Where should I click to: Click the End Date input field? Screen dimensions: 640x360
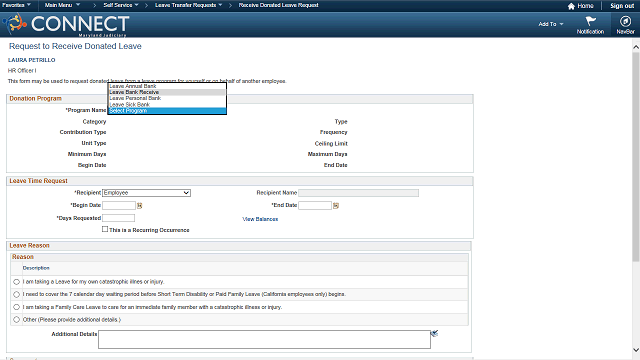pyautogui.click(x=315, y=205)
